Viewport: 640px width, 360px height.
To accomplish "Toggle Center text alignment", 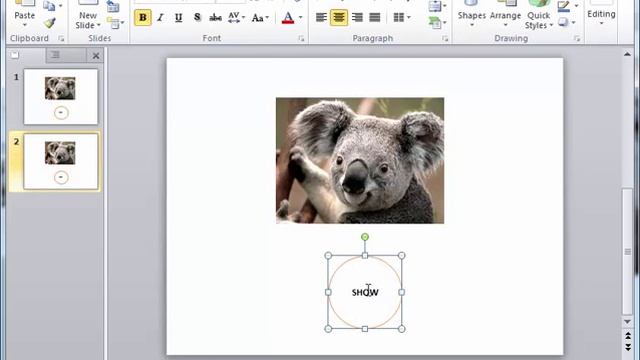I will click(x=339, y=18).
